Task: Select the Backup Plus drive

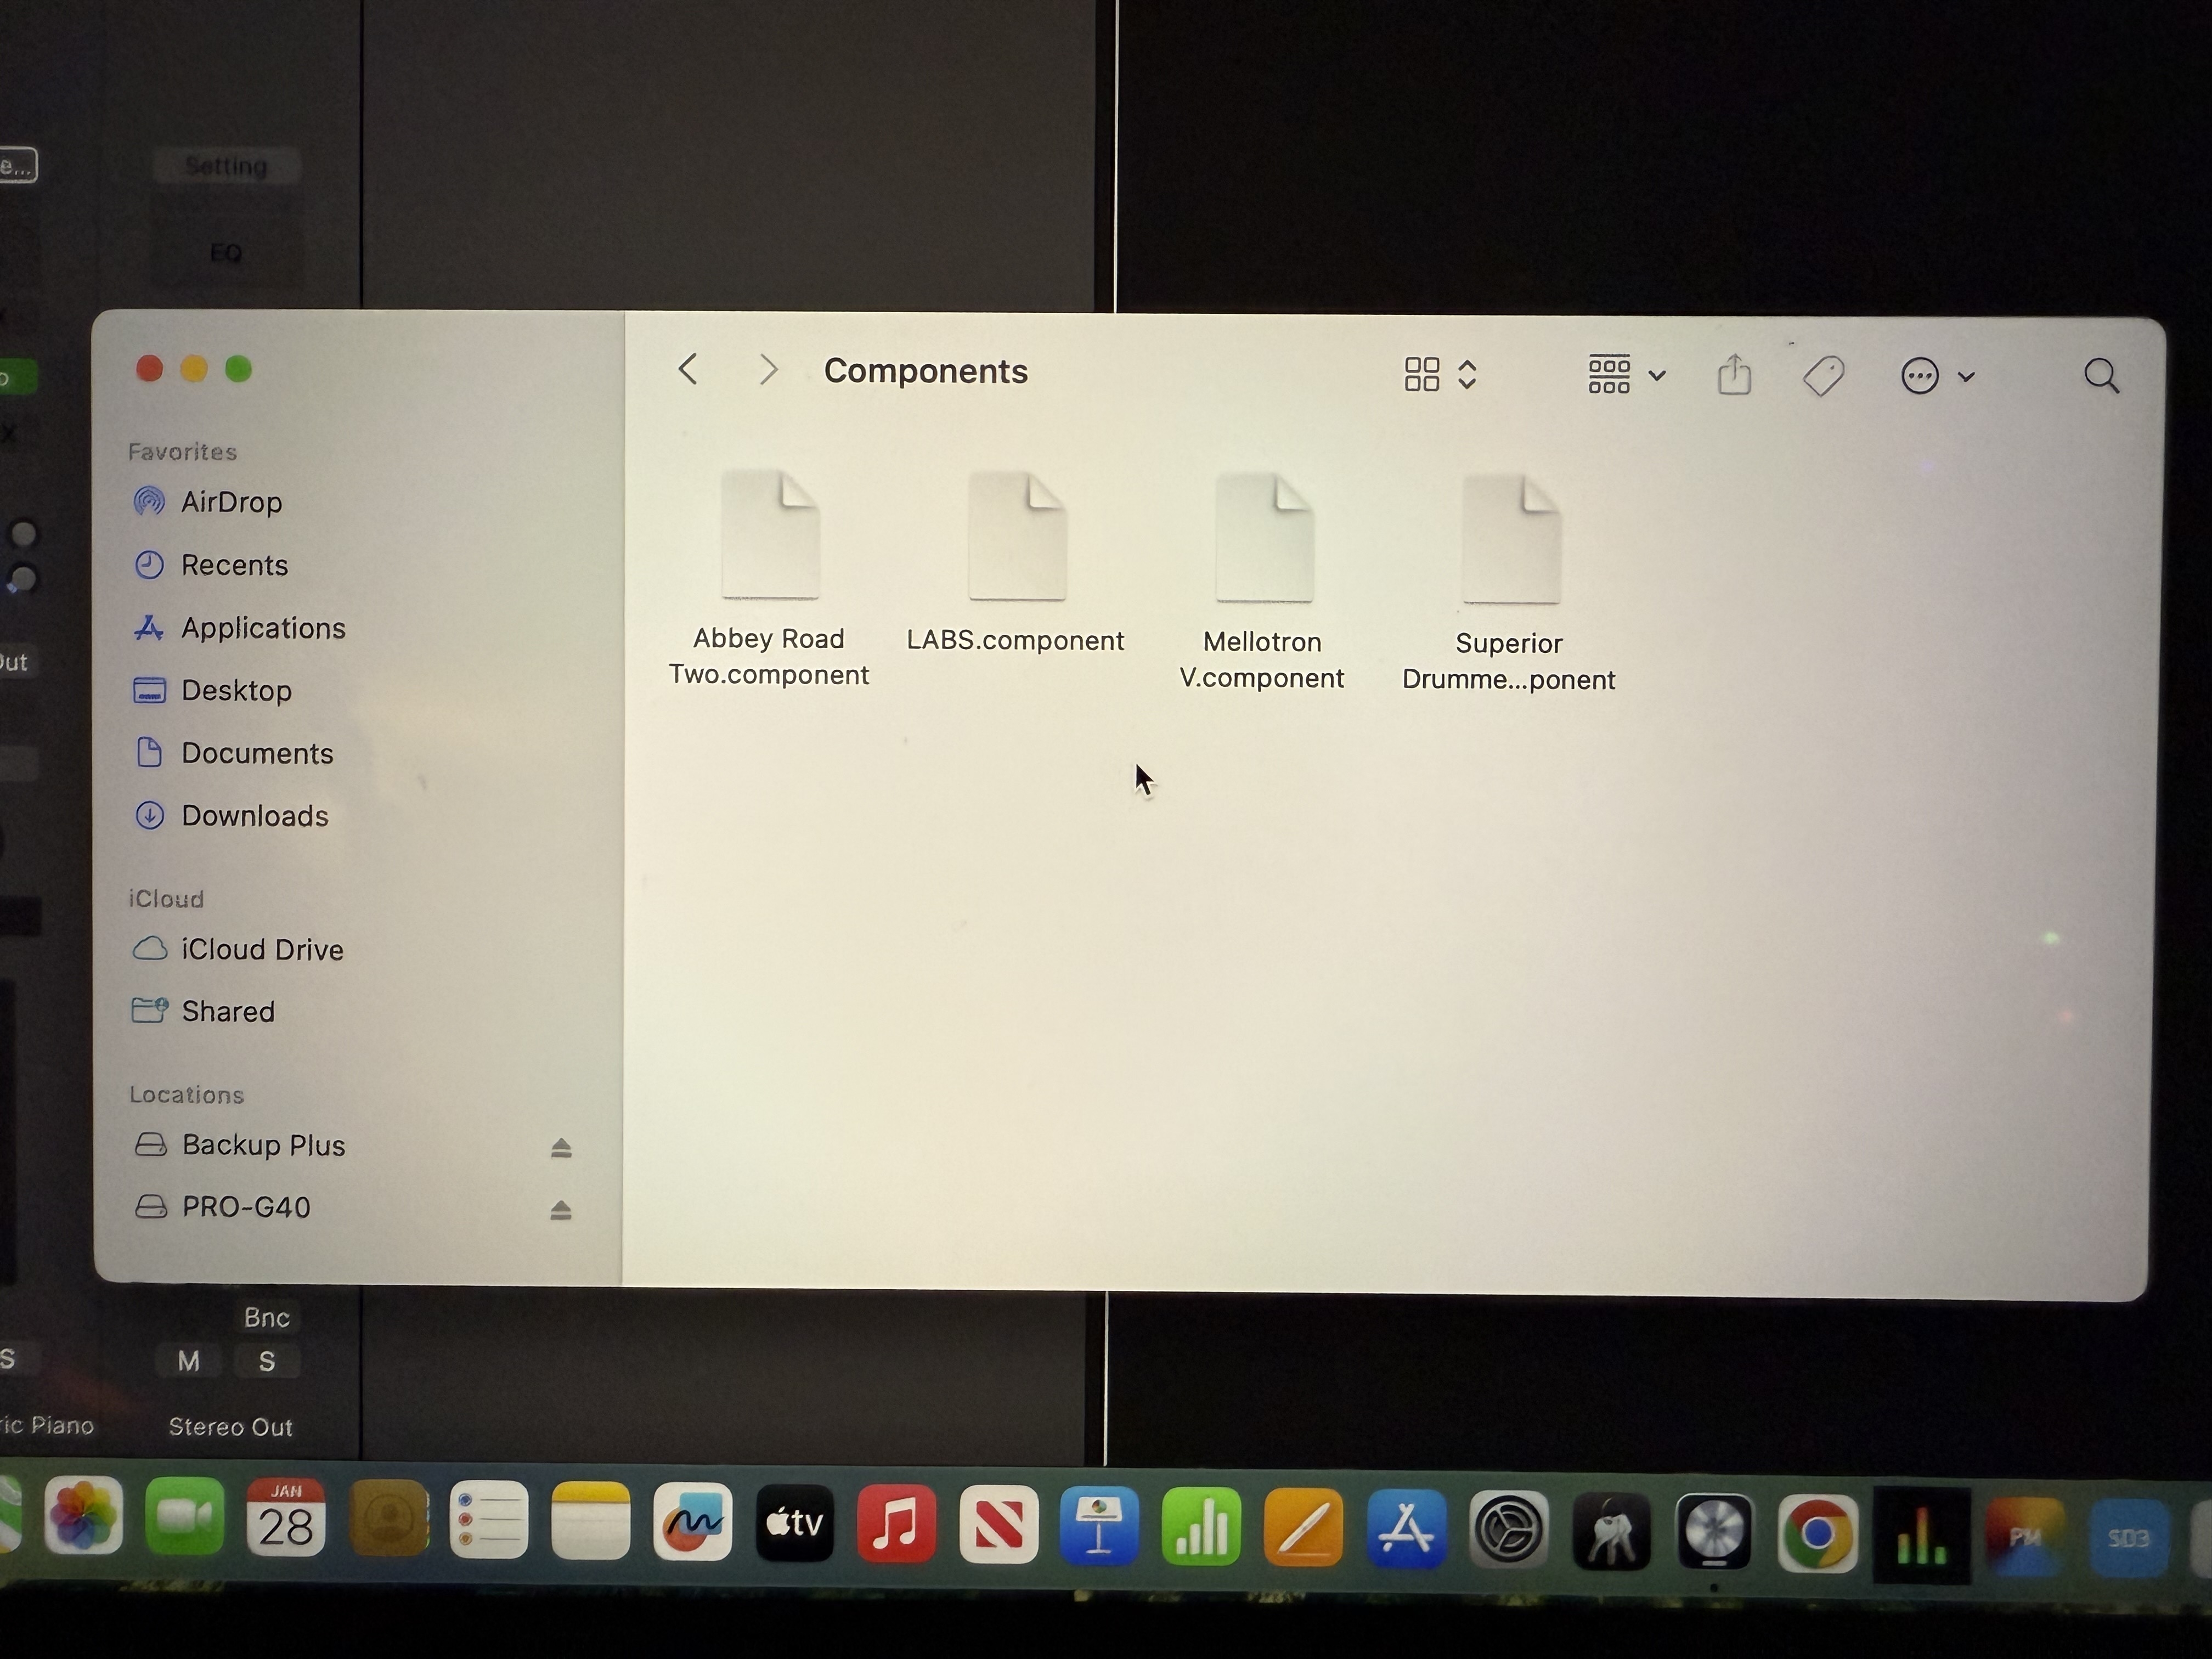Action: coord(263,1145)
